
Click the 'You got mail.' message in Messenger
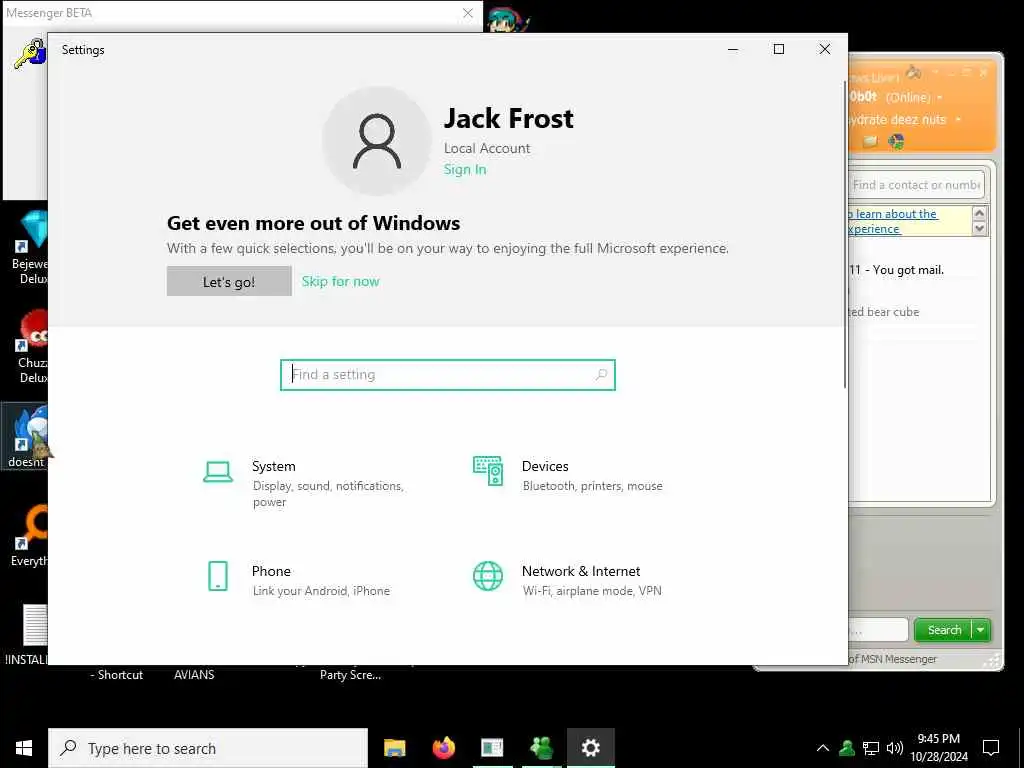(x=908, y=270)
